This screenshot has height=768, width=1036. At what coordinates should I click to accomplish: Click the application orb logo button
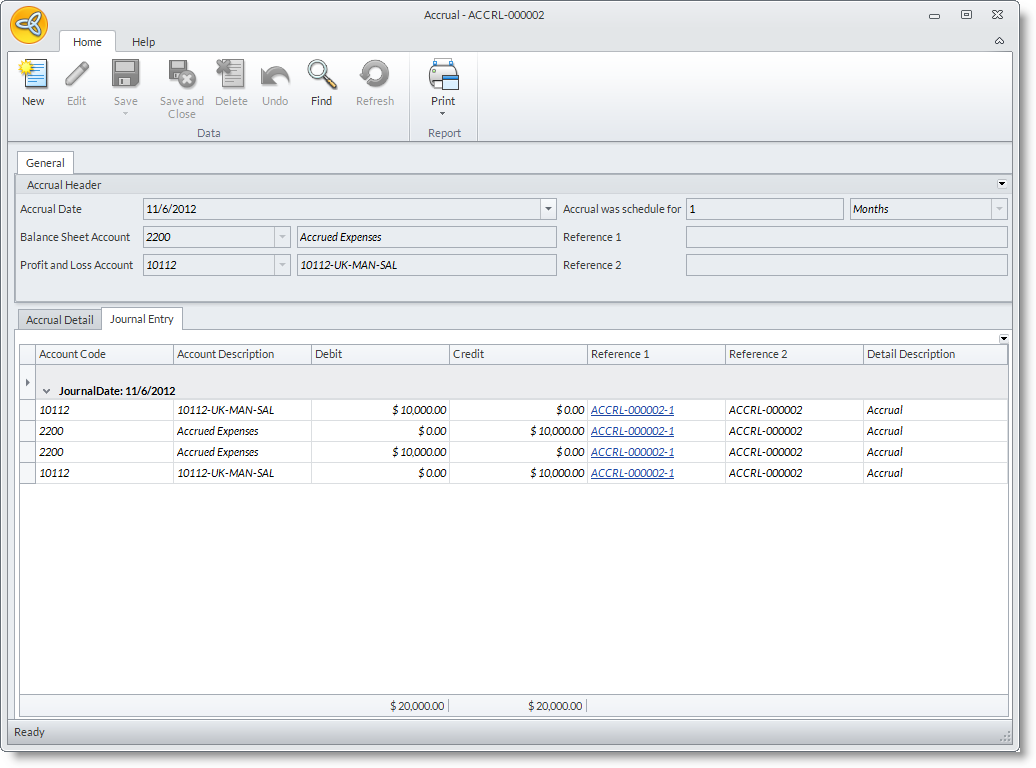29,25
